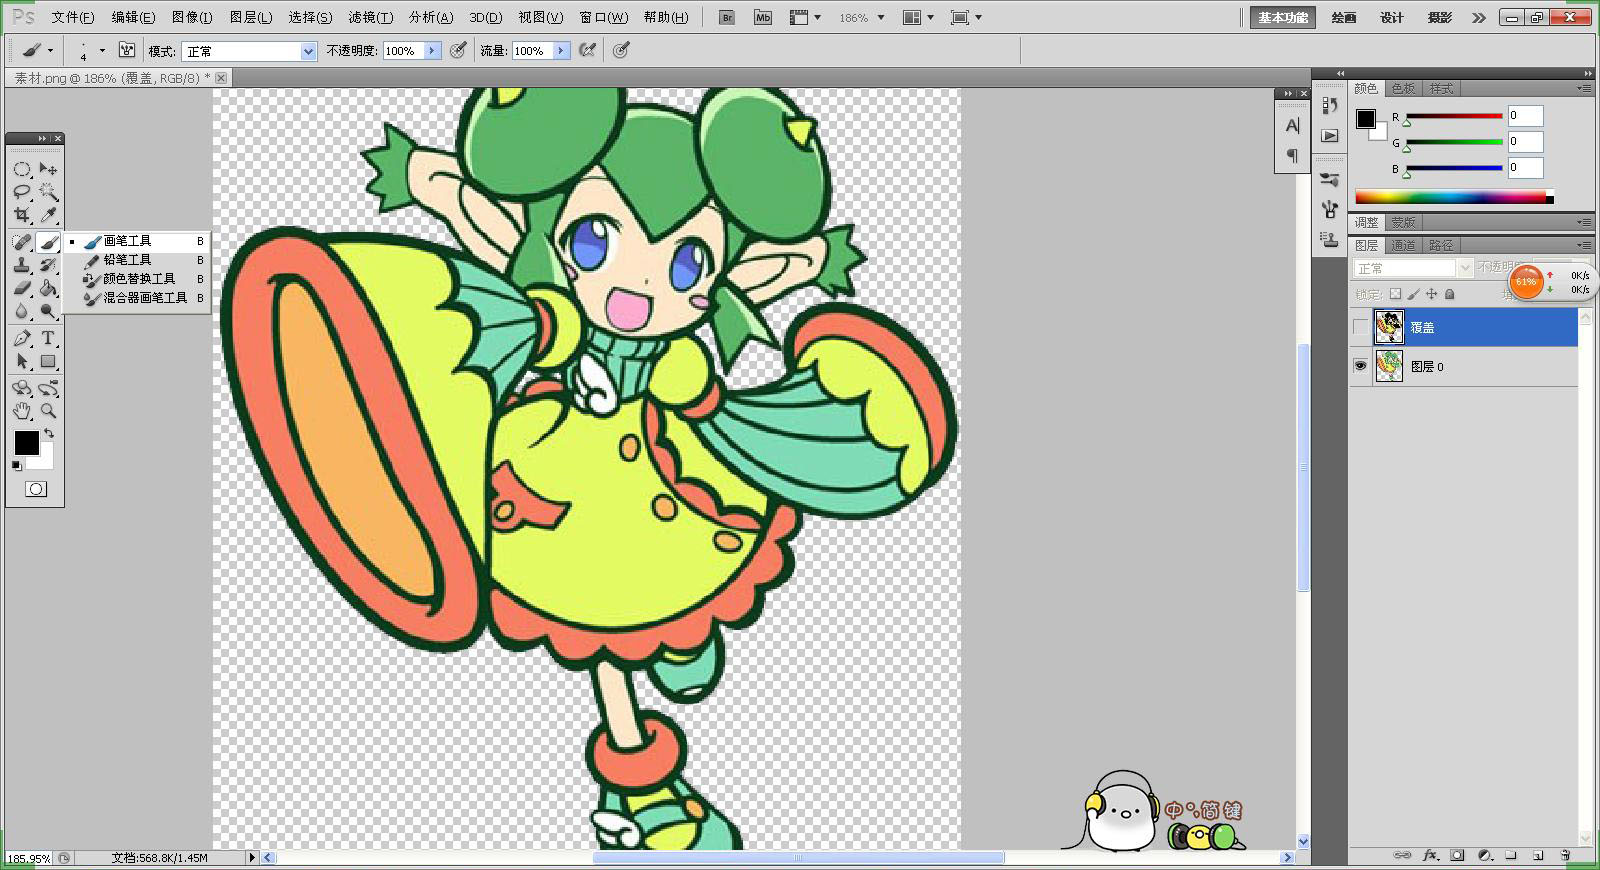
Task: Select the Eraser tool
Action: (x=22, y=288)
